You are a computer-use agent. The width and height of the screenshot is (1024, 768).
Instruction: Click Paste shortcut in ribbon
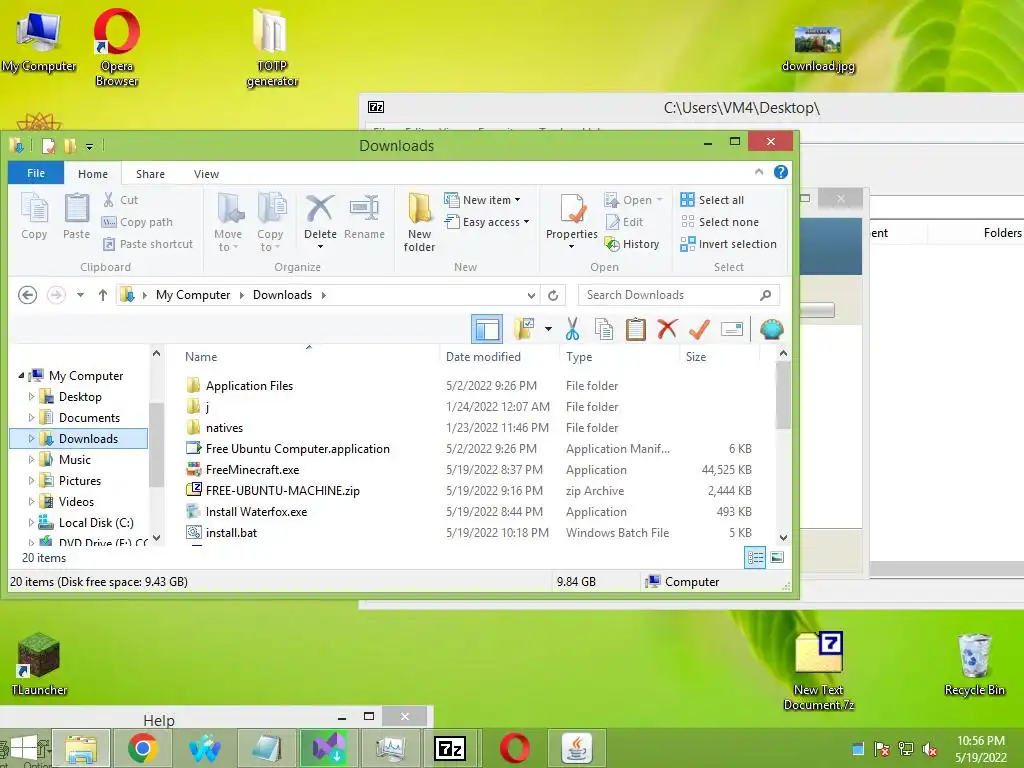click(x=148, y=244)
